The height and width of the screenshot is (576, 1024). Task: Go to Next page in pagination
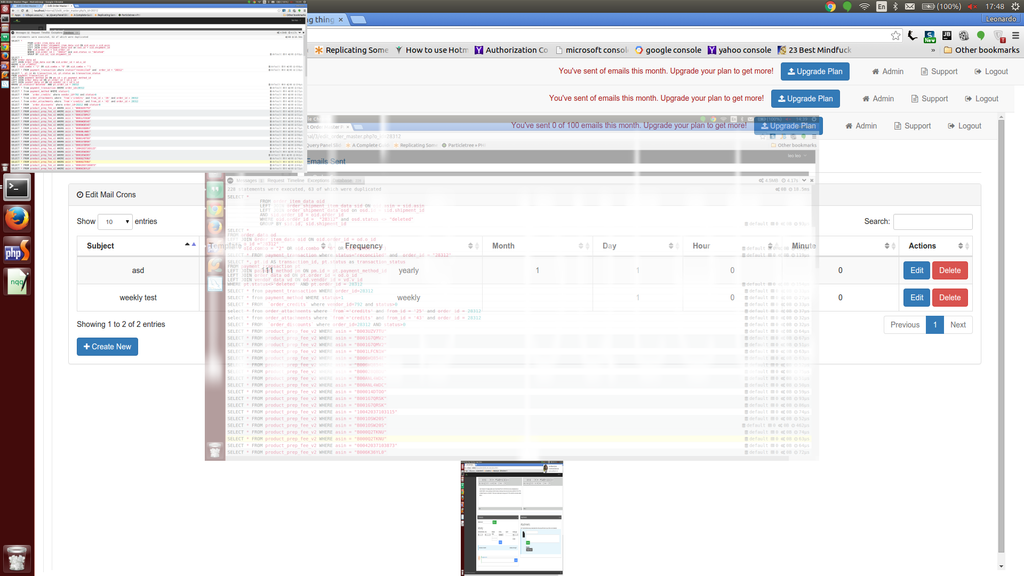pyautogui.click(x=957, y=325)
